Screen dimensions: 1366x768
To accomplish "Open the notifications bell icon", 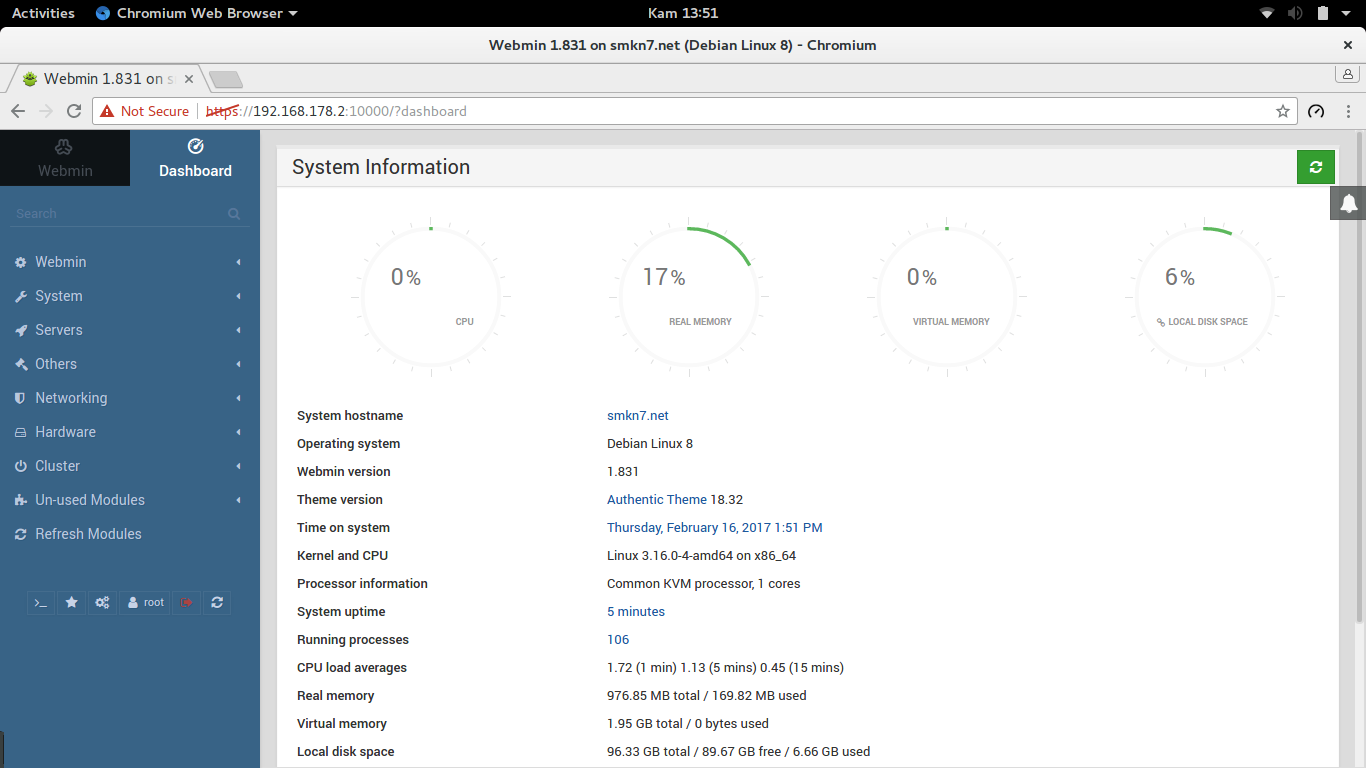I will tap(1348, 203).
